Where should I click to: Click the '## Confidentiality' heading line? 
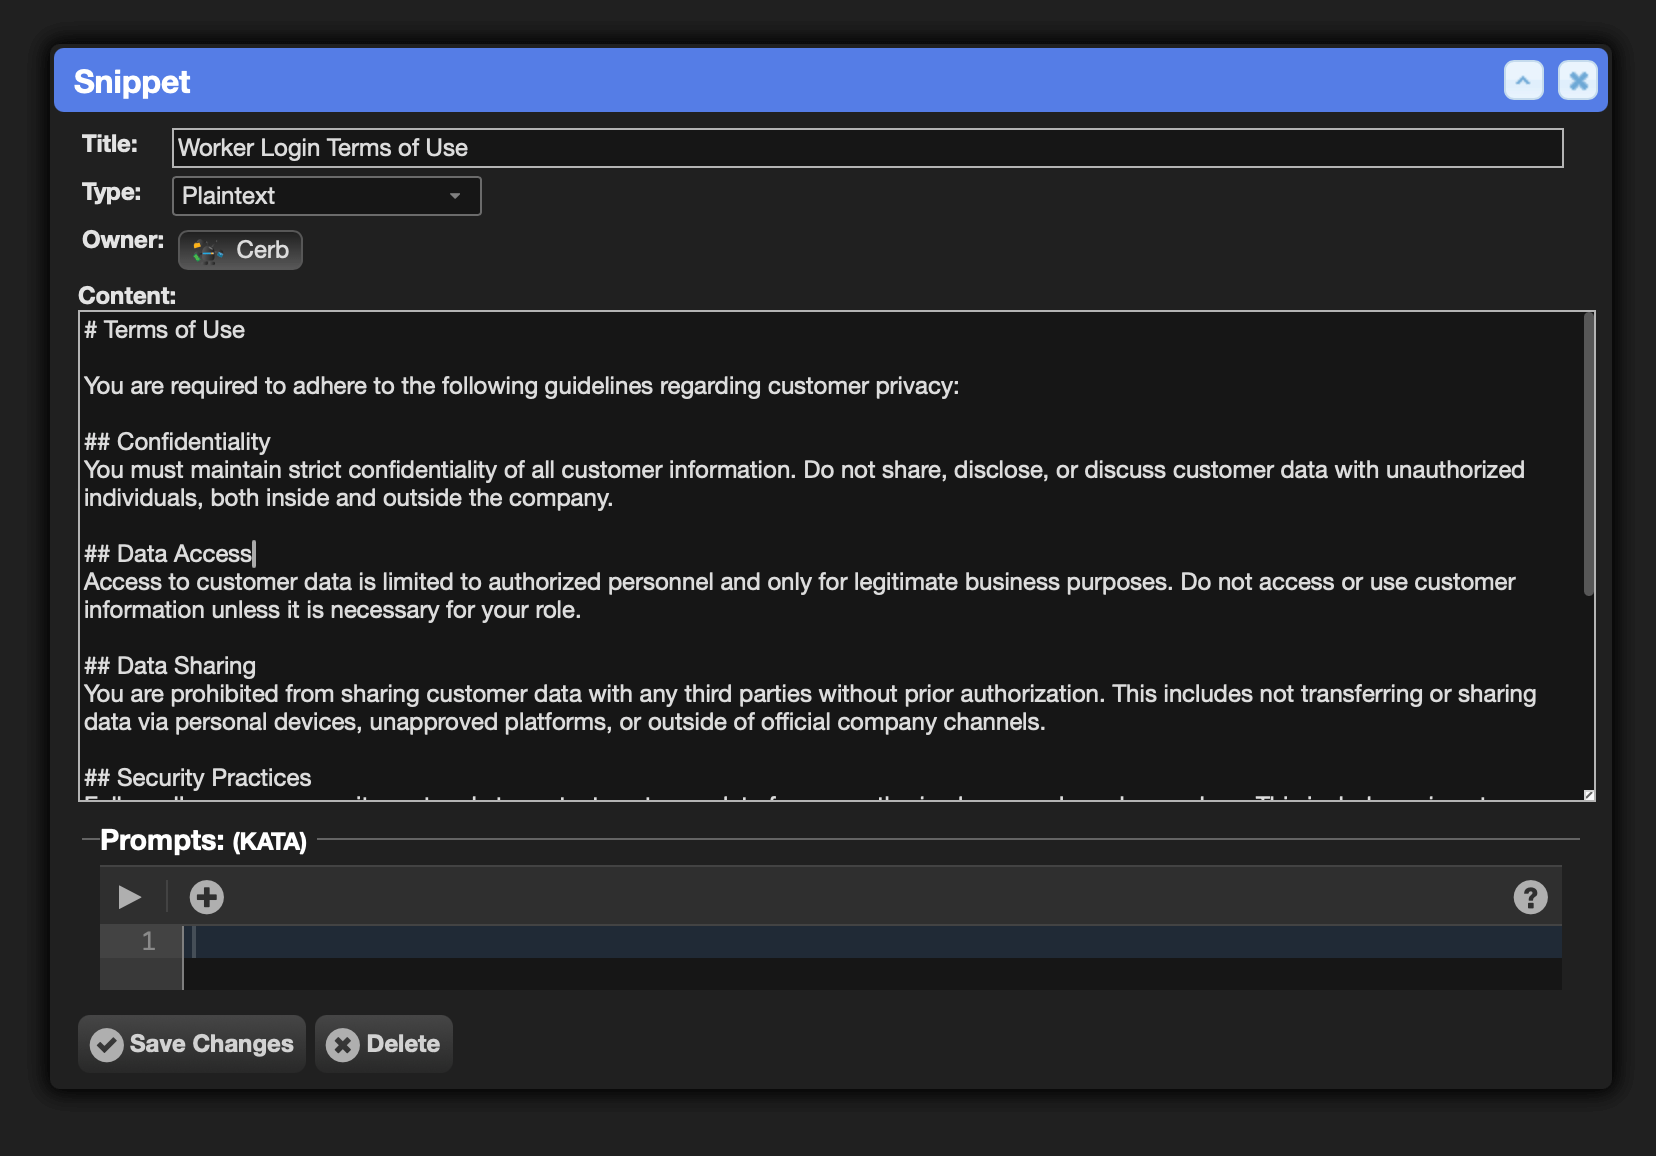(x=178, y=442)
